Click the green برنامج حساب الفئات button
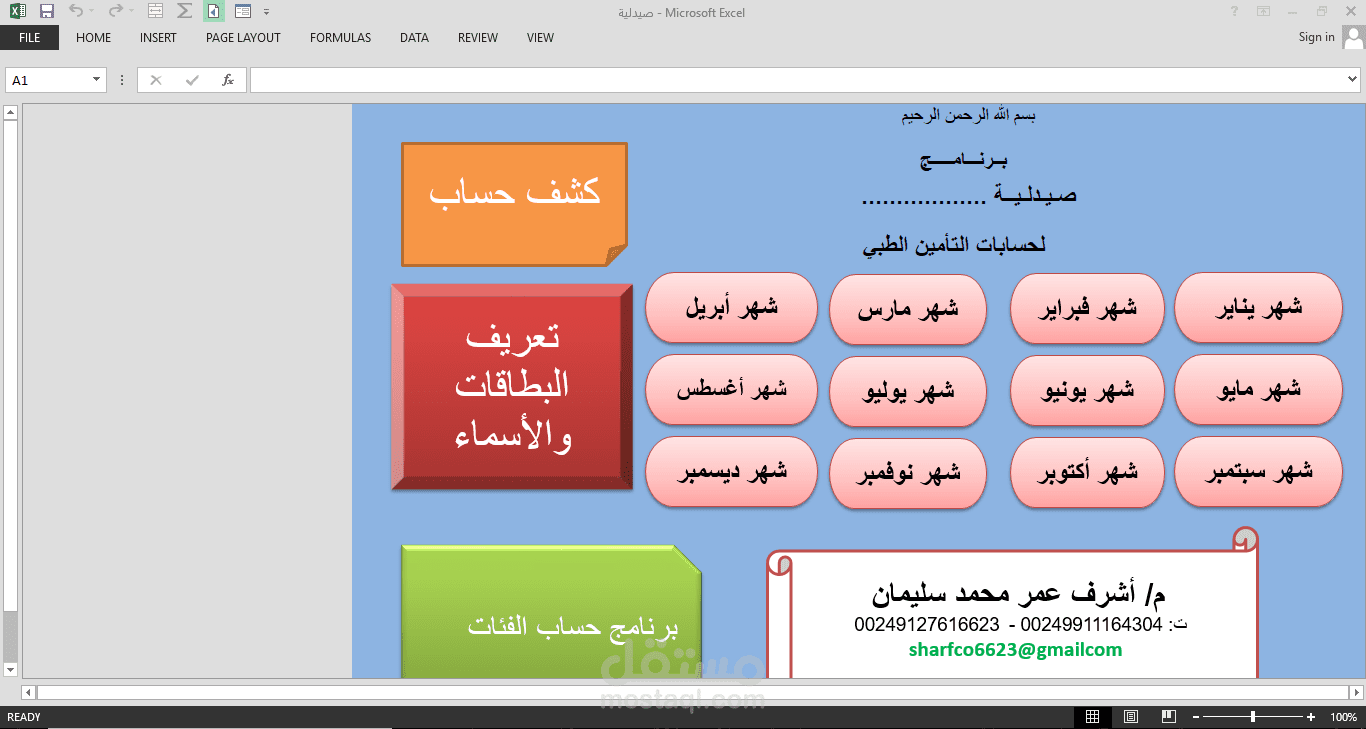 tap(551, 612)
